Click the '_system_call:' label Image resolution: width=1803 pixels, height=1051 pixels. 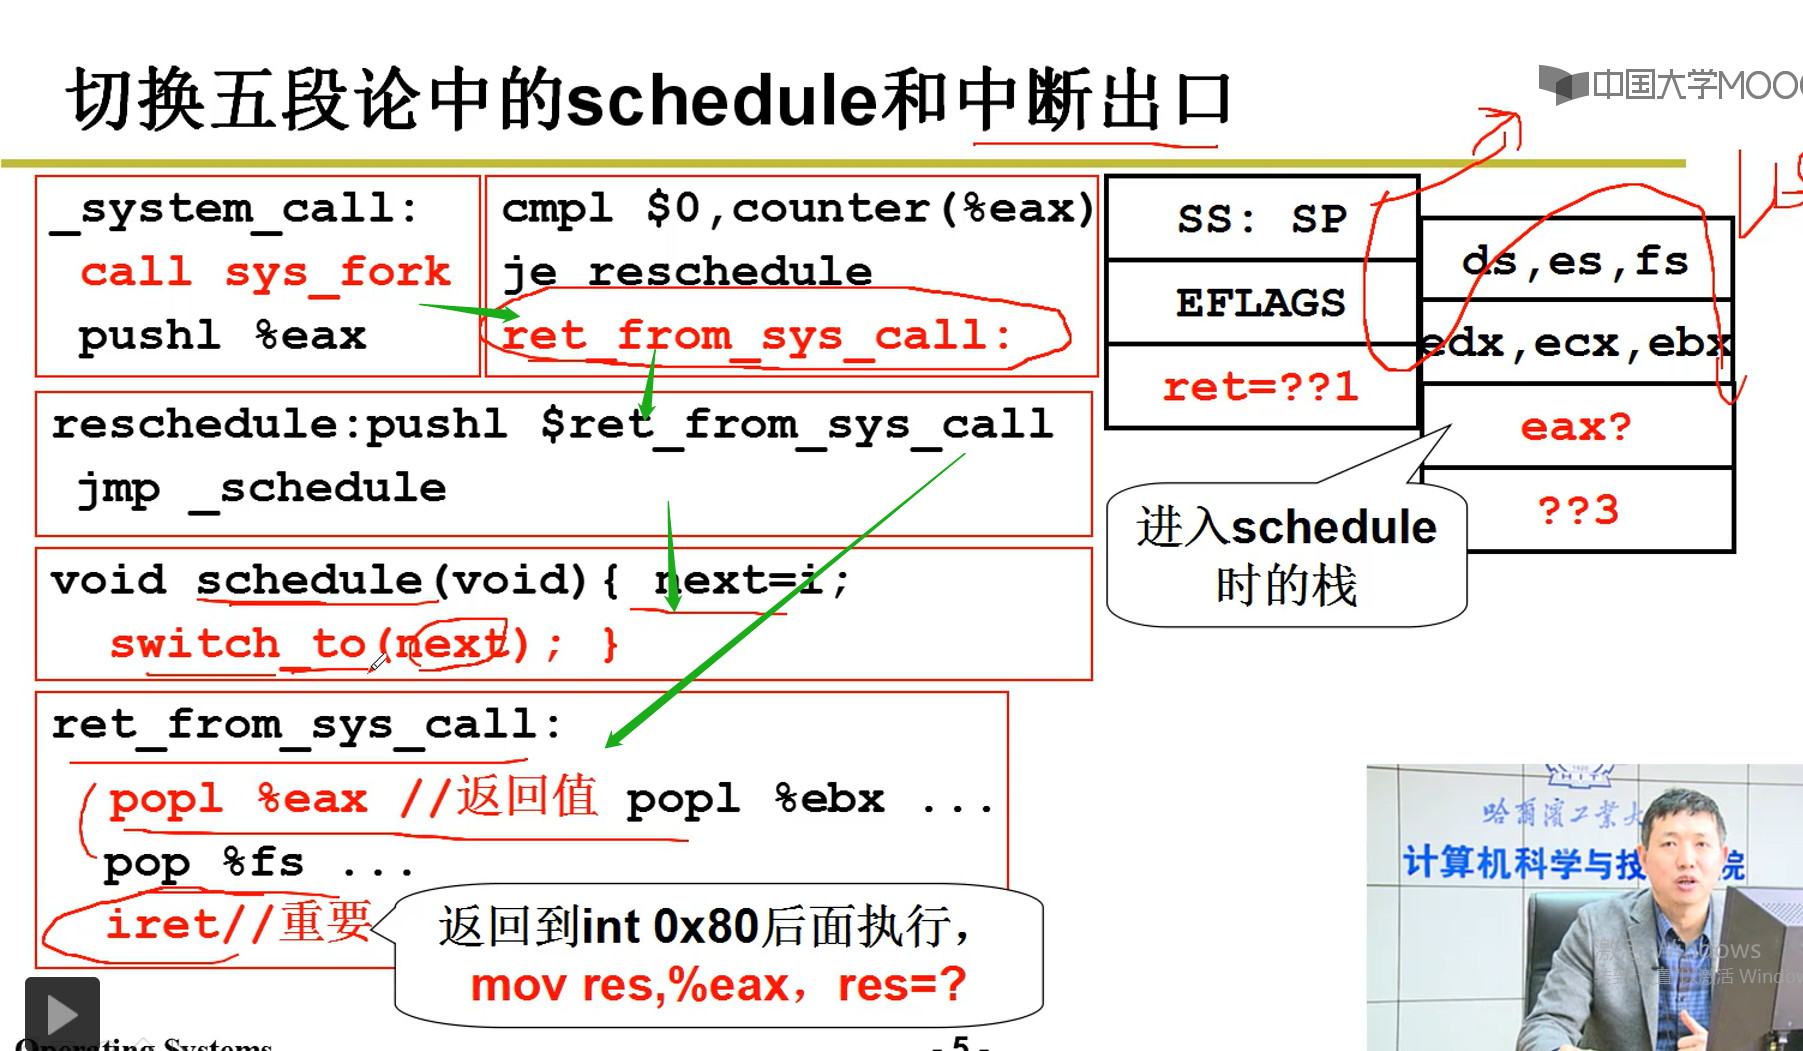tap(234, 210)
